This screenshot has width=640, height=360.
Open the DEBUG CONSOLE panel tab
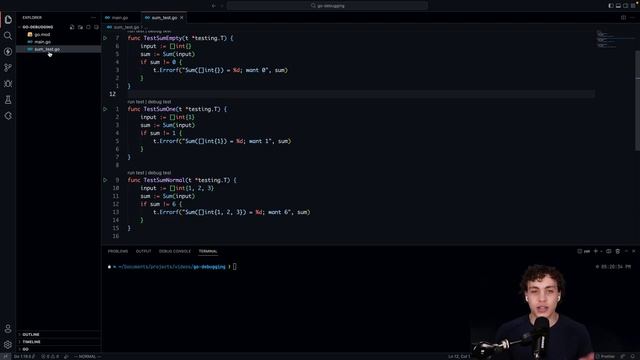tap(175, 251)
